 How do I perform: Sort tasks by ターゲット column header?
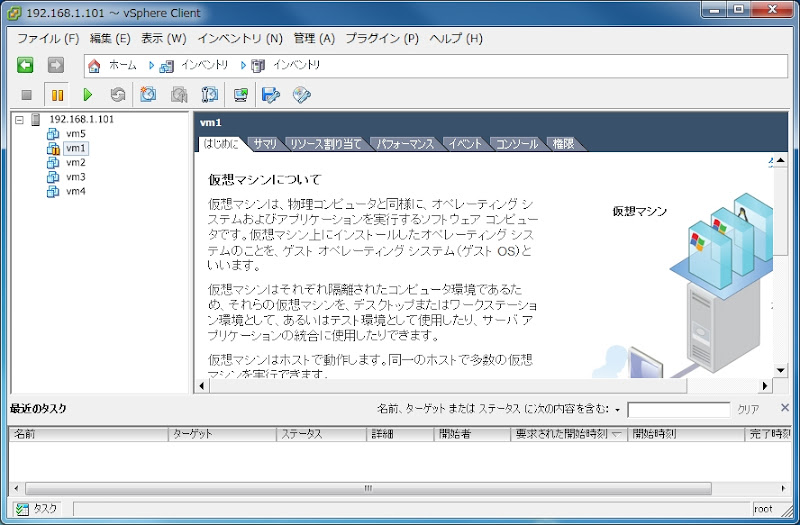click(x=222, y=434)
